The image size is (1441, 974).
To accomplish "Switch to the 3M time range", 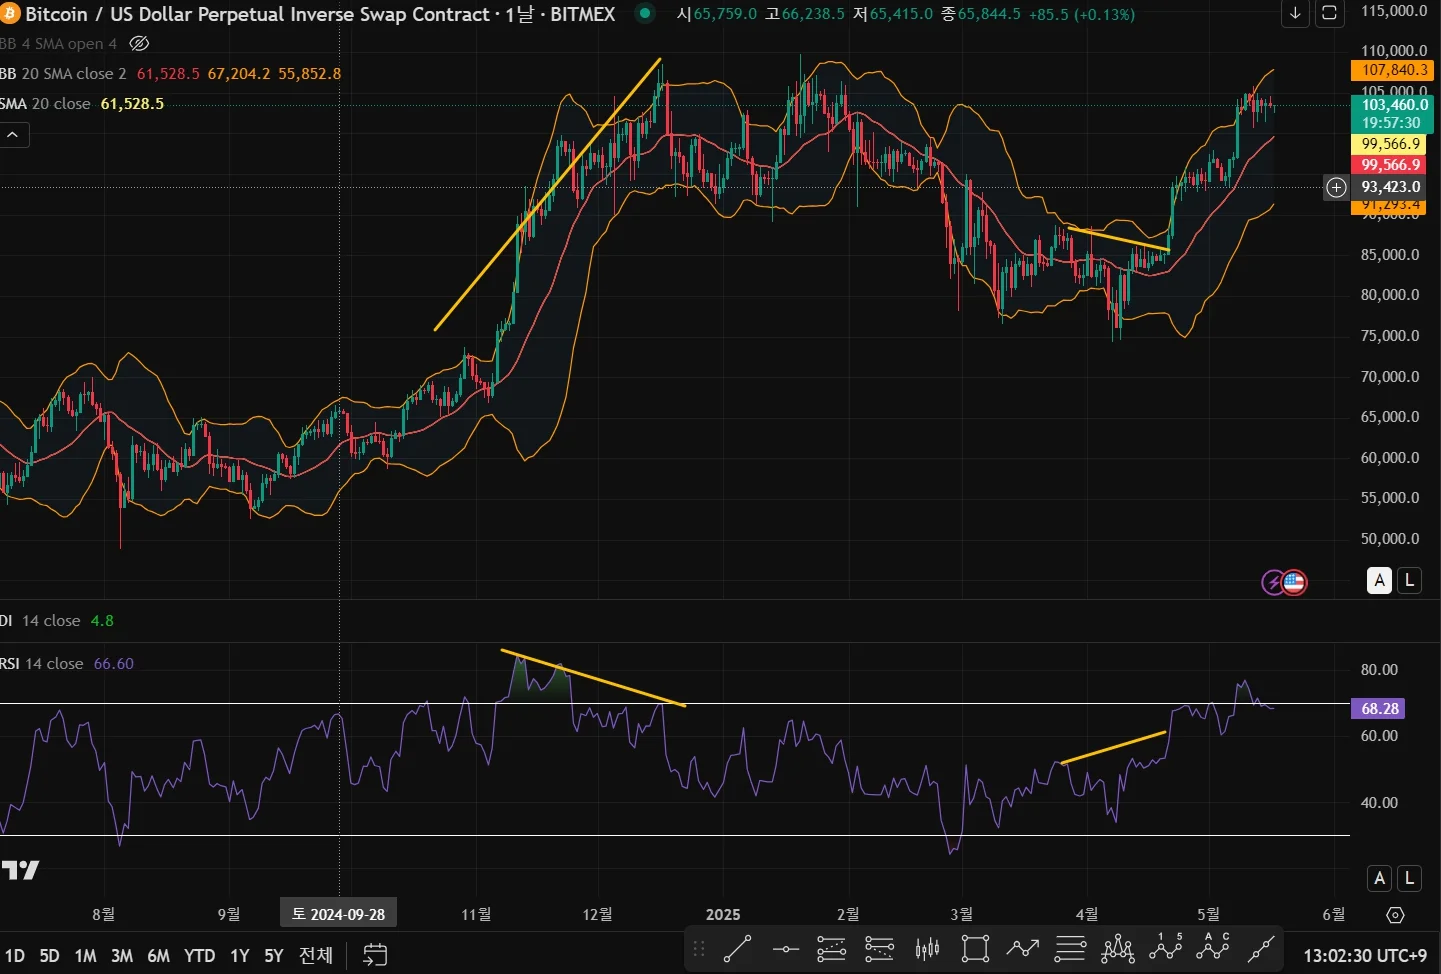I will pos(122,955).
